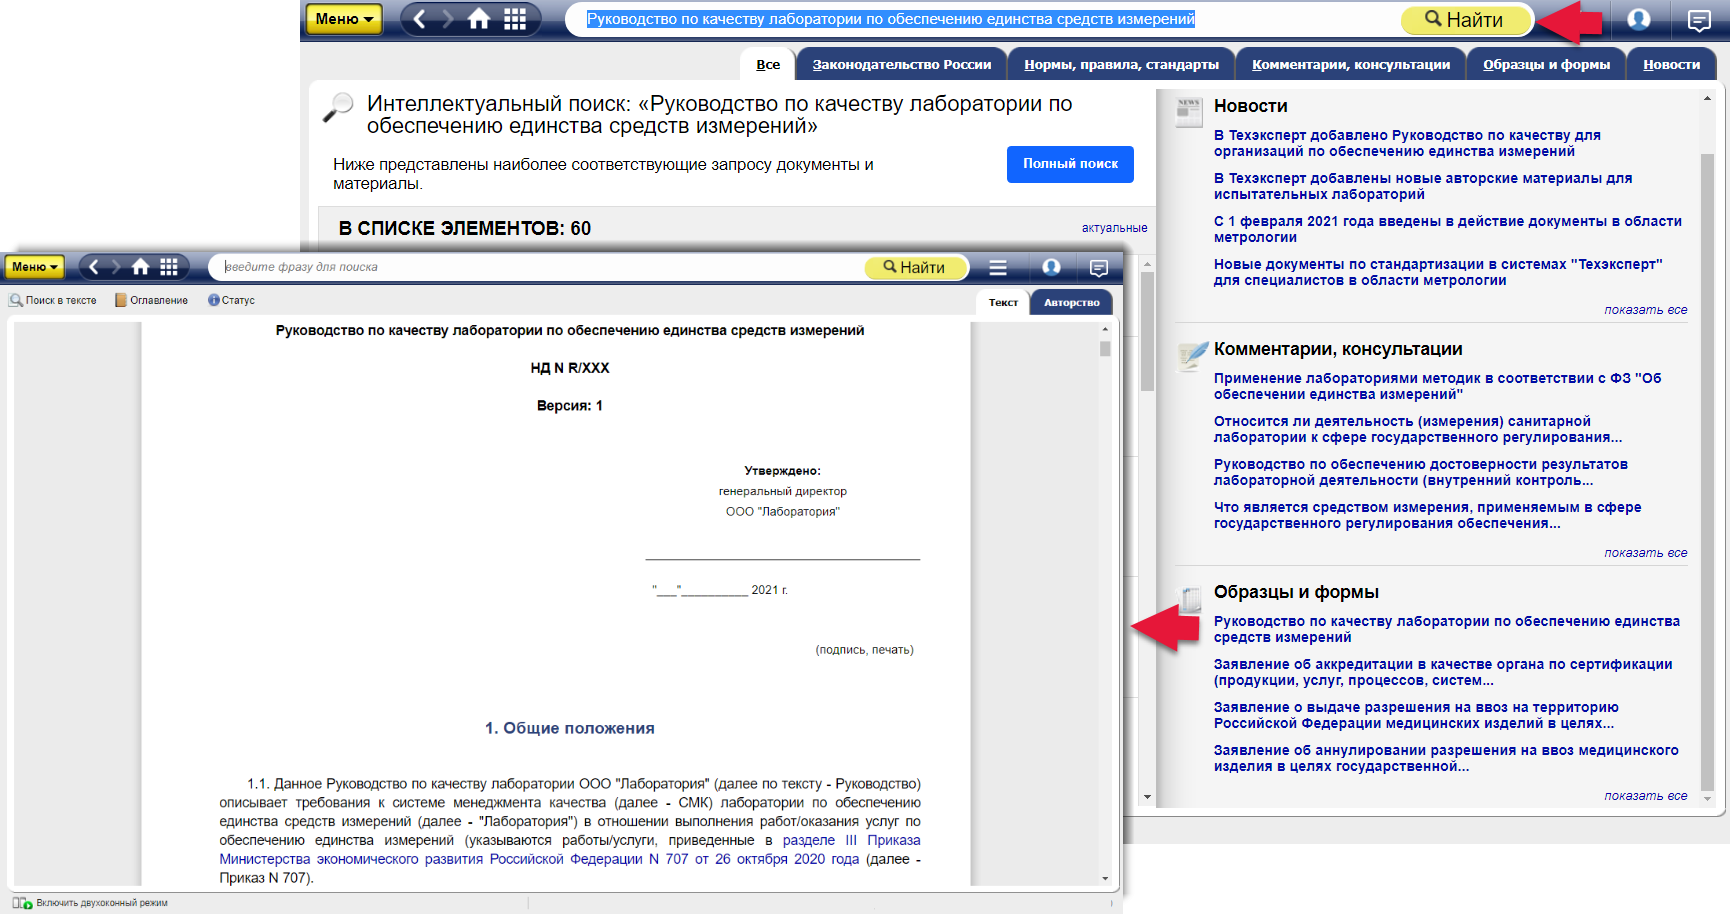This screenshot has width=1730, height=914.
Task: Open the news item about Руководство по качеству
Action: click(1407, 143)
